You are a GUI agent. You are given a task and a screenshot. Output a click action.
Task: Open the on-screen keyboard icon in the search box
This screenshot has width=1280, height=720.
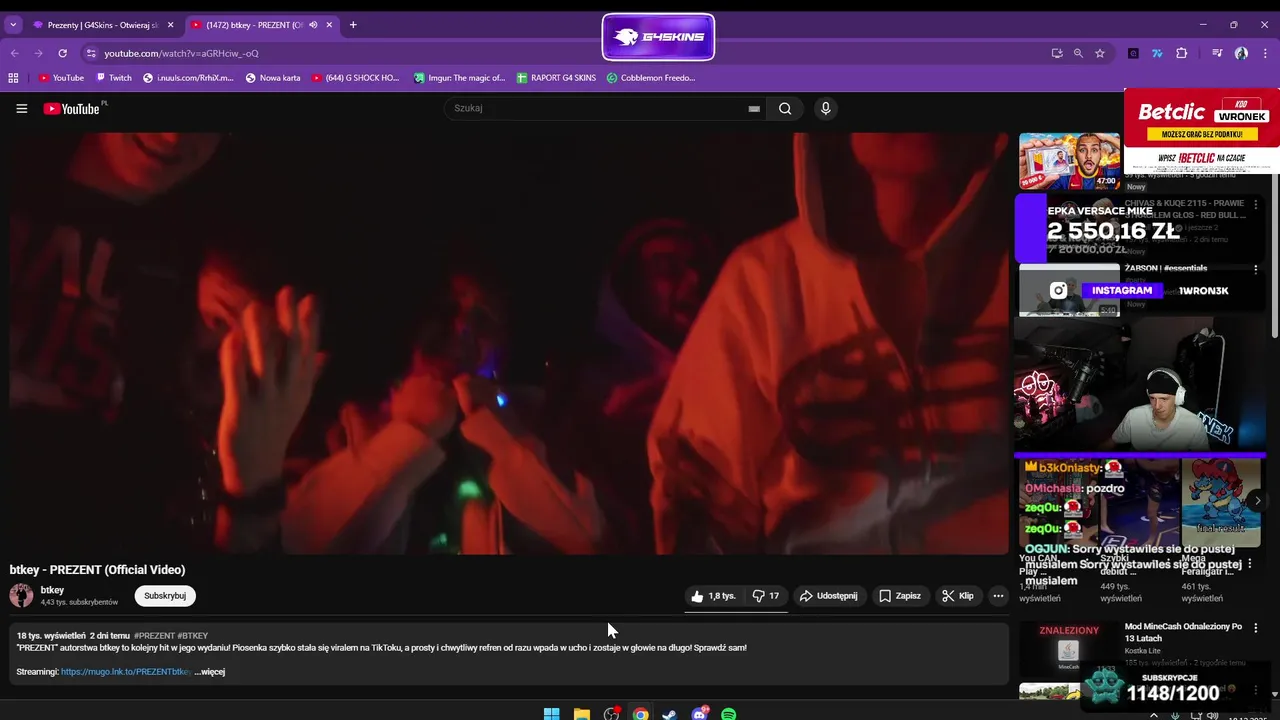[x=754, y=109]
